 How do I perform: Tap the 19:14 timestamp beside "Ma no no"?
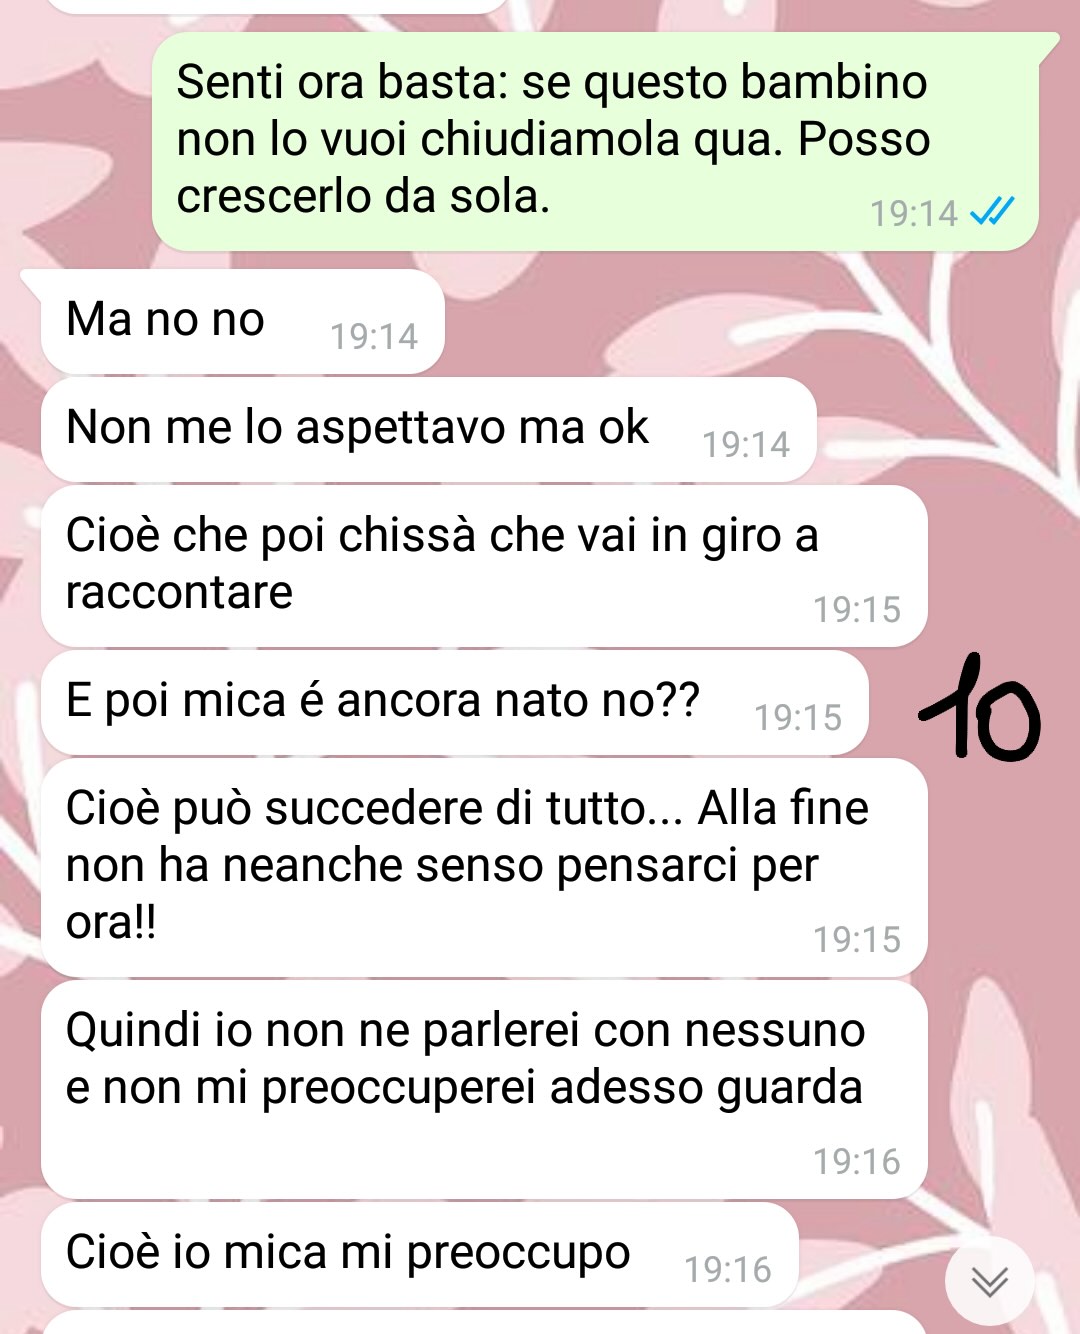click(374, 337)
